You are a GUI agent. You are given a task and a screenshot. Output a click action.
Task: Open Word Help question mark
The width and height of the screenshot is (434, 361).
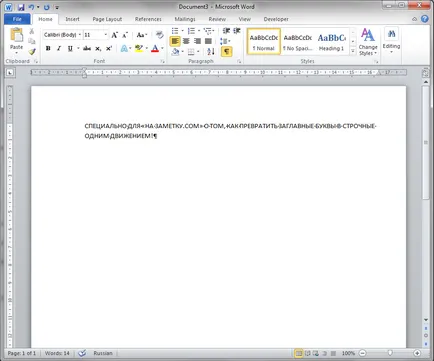tap(424, 19)
